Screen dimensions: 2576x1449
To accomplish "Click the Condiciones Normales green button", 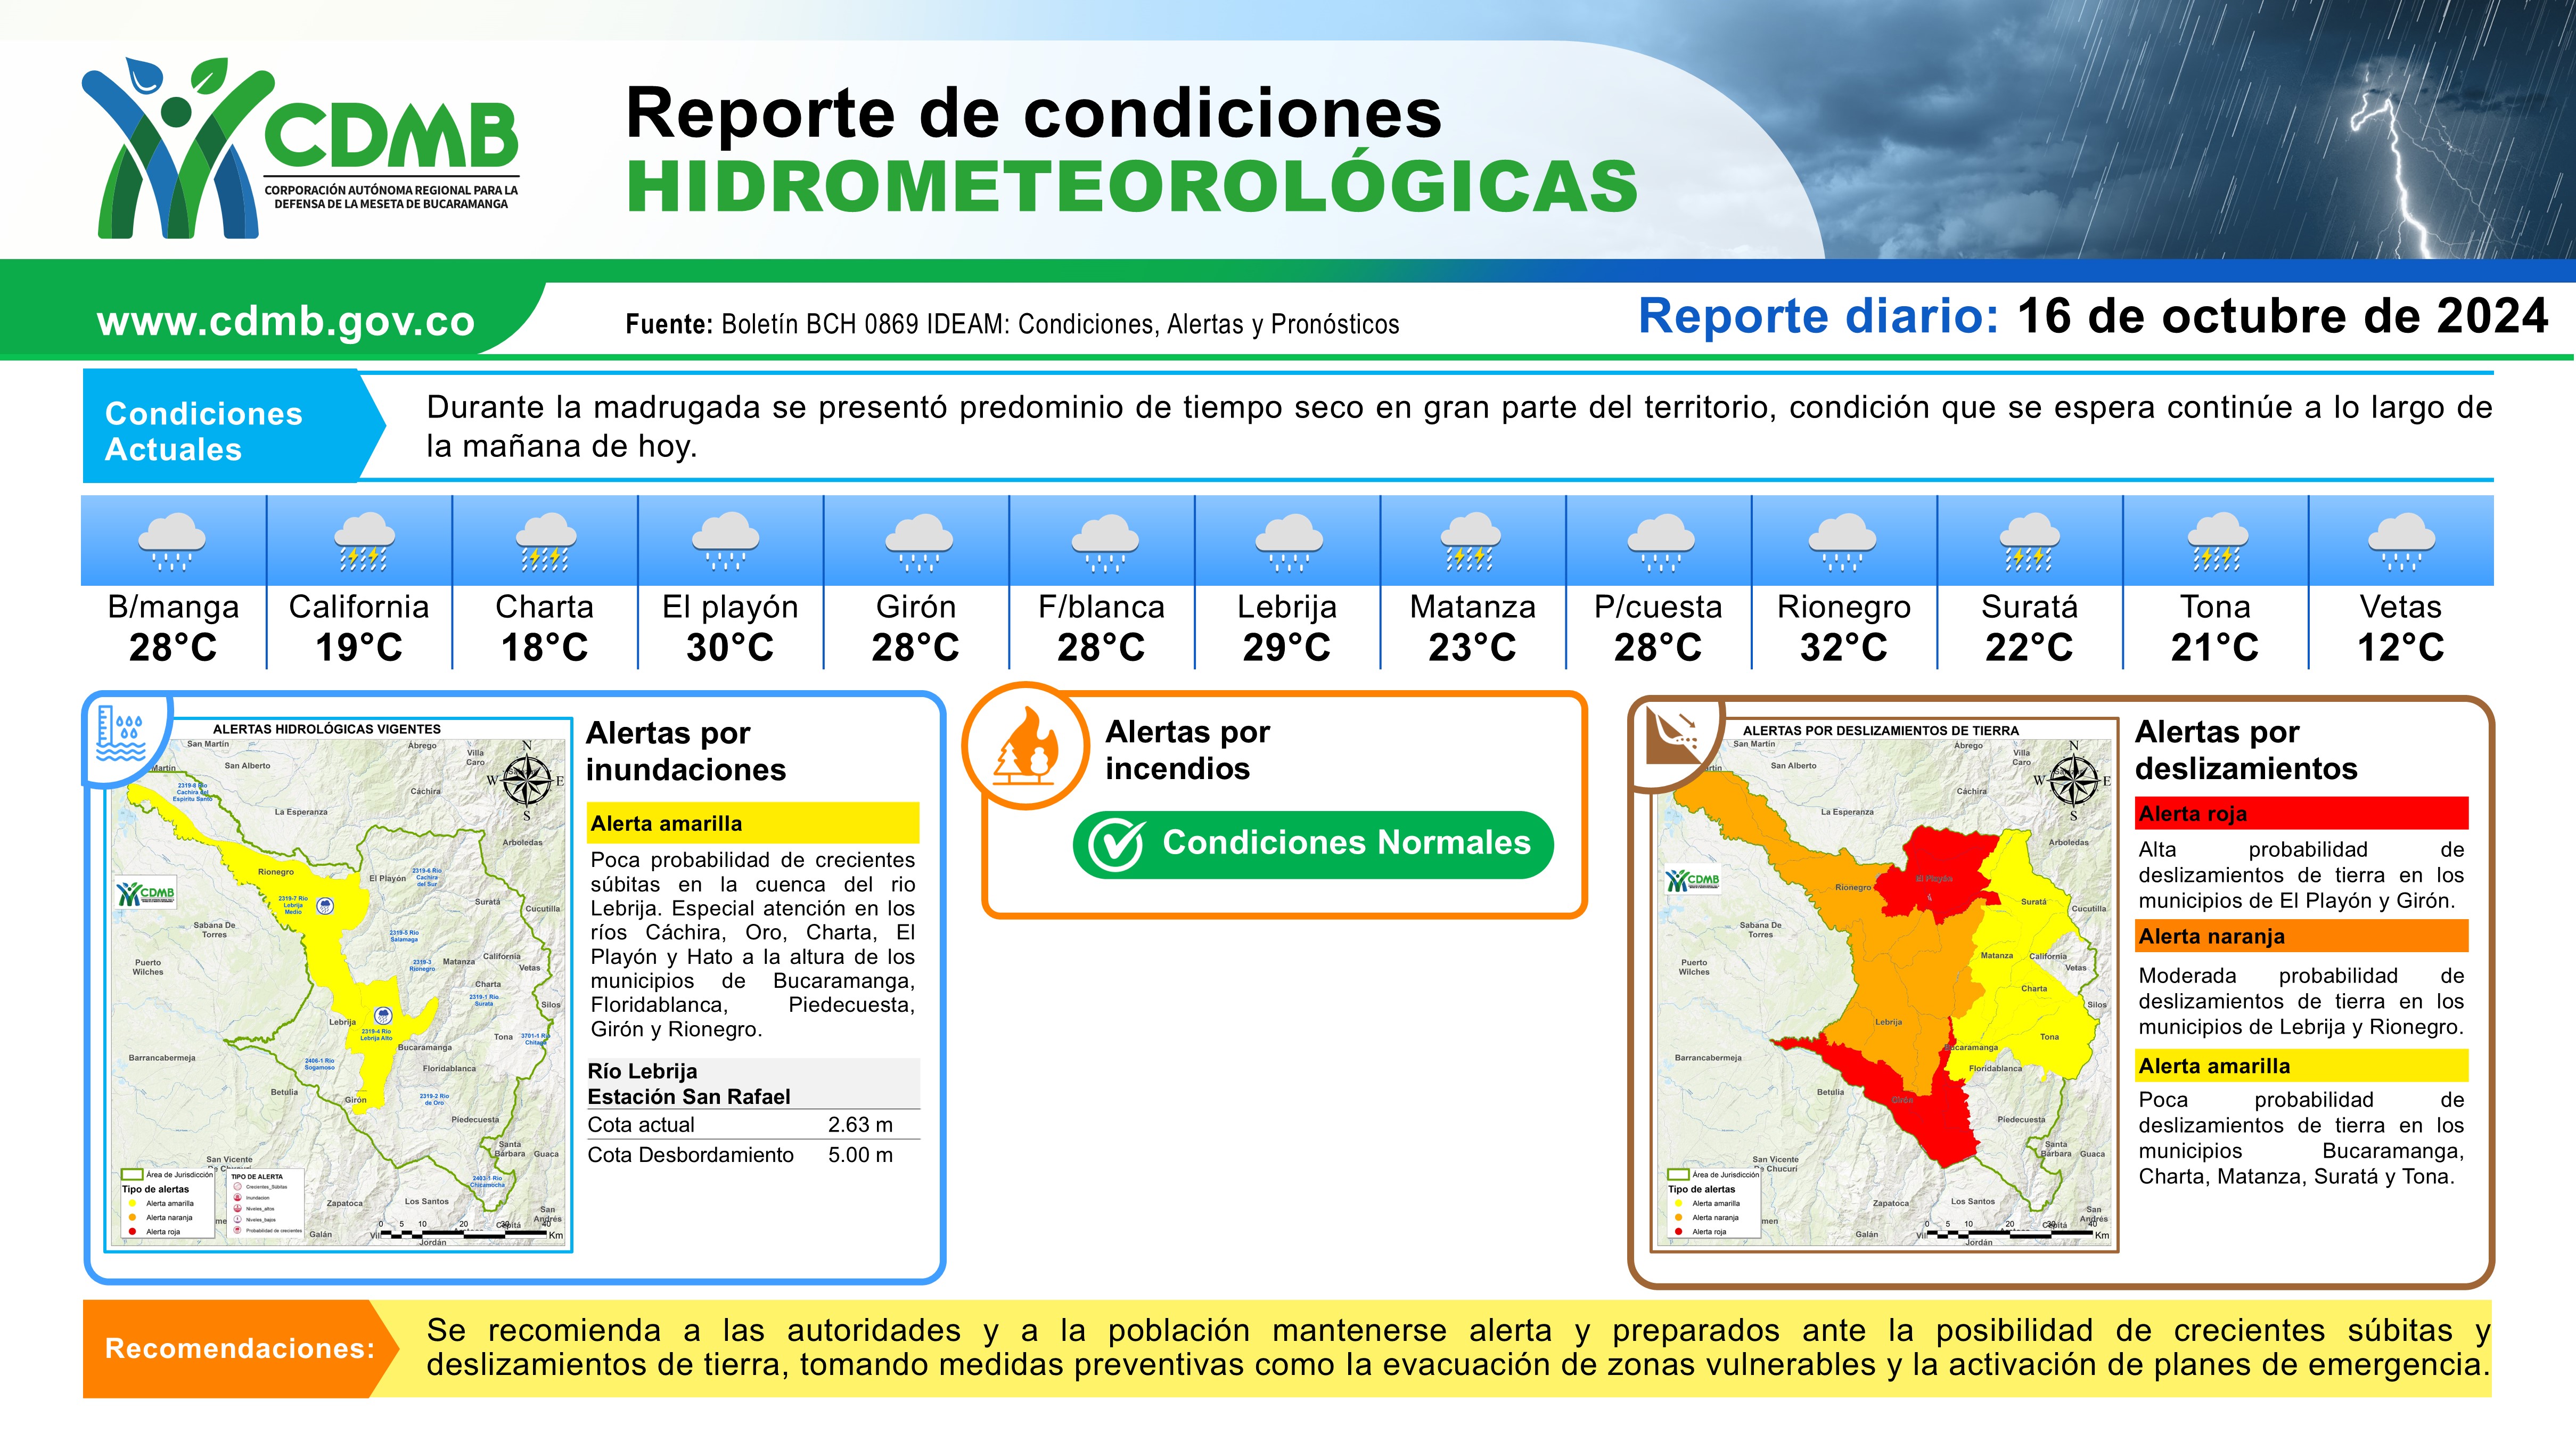I will tap(1313, 845).
